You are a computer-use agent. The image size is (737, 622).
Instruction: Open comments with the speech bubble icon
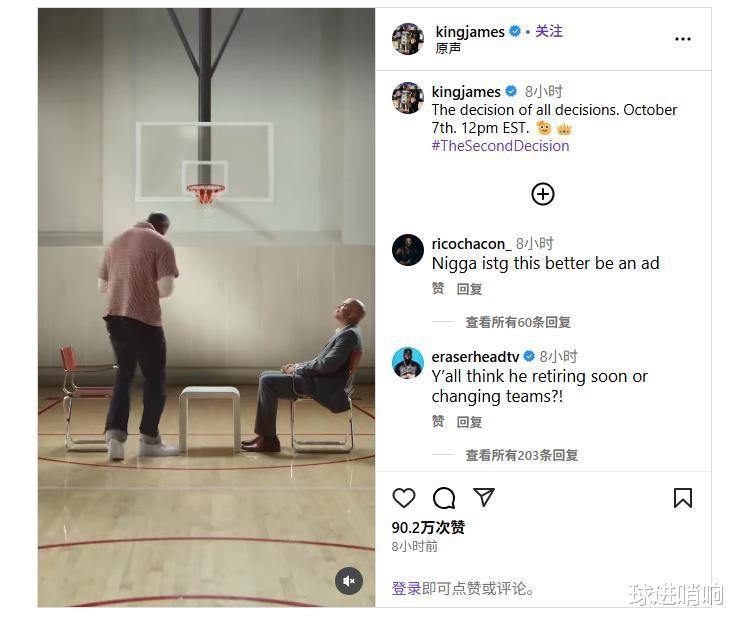point(444,498)
